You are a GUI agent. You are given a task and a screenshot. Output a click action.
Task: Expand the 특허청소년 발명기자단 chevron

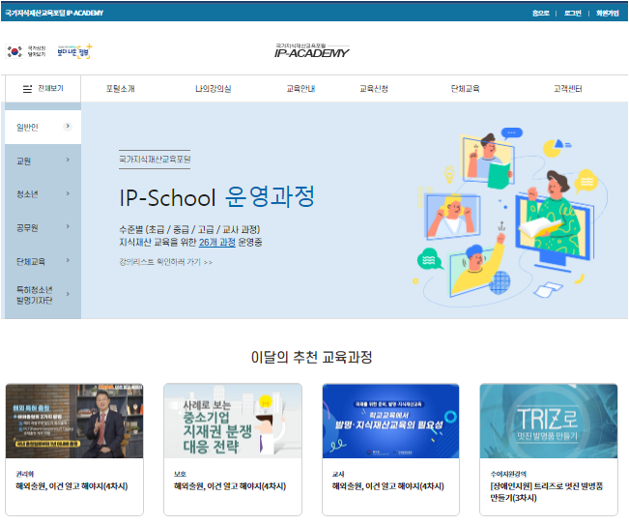click(68, 294)
